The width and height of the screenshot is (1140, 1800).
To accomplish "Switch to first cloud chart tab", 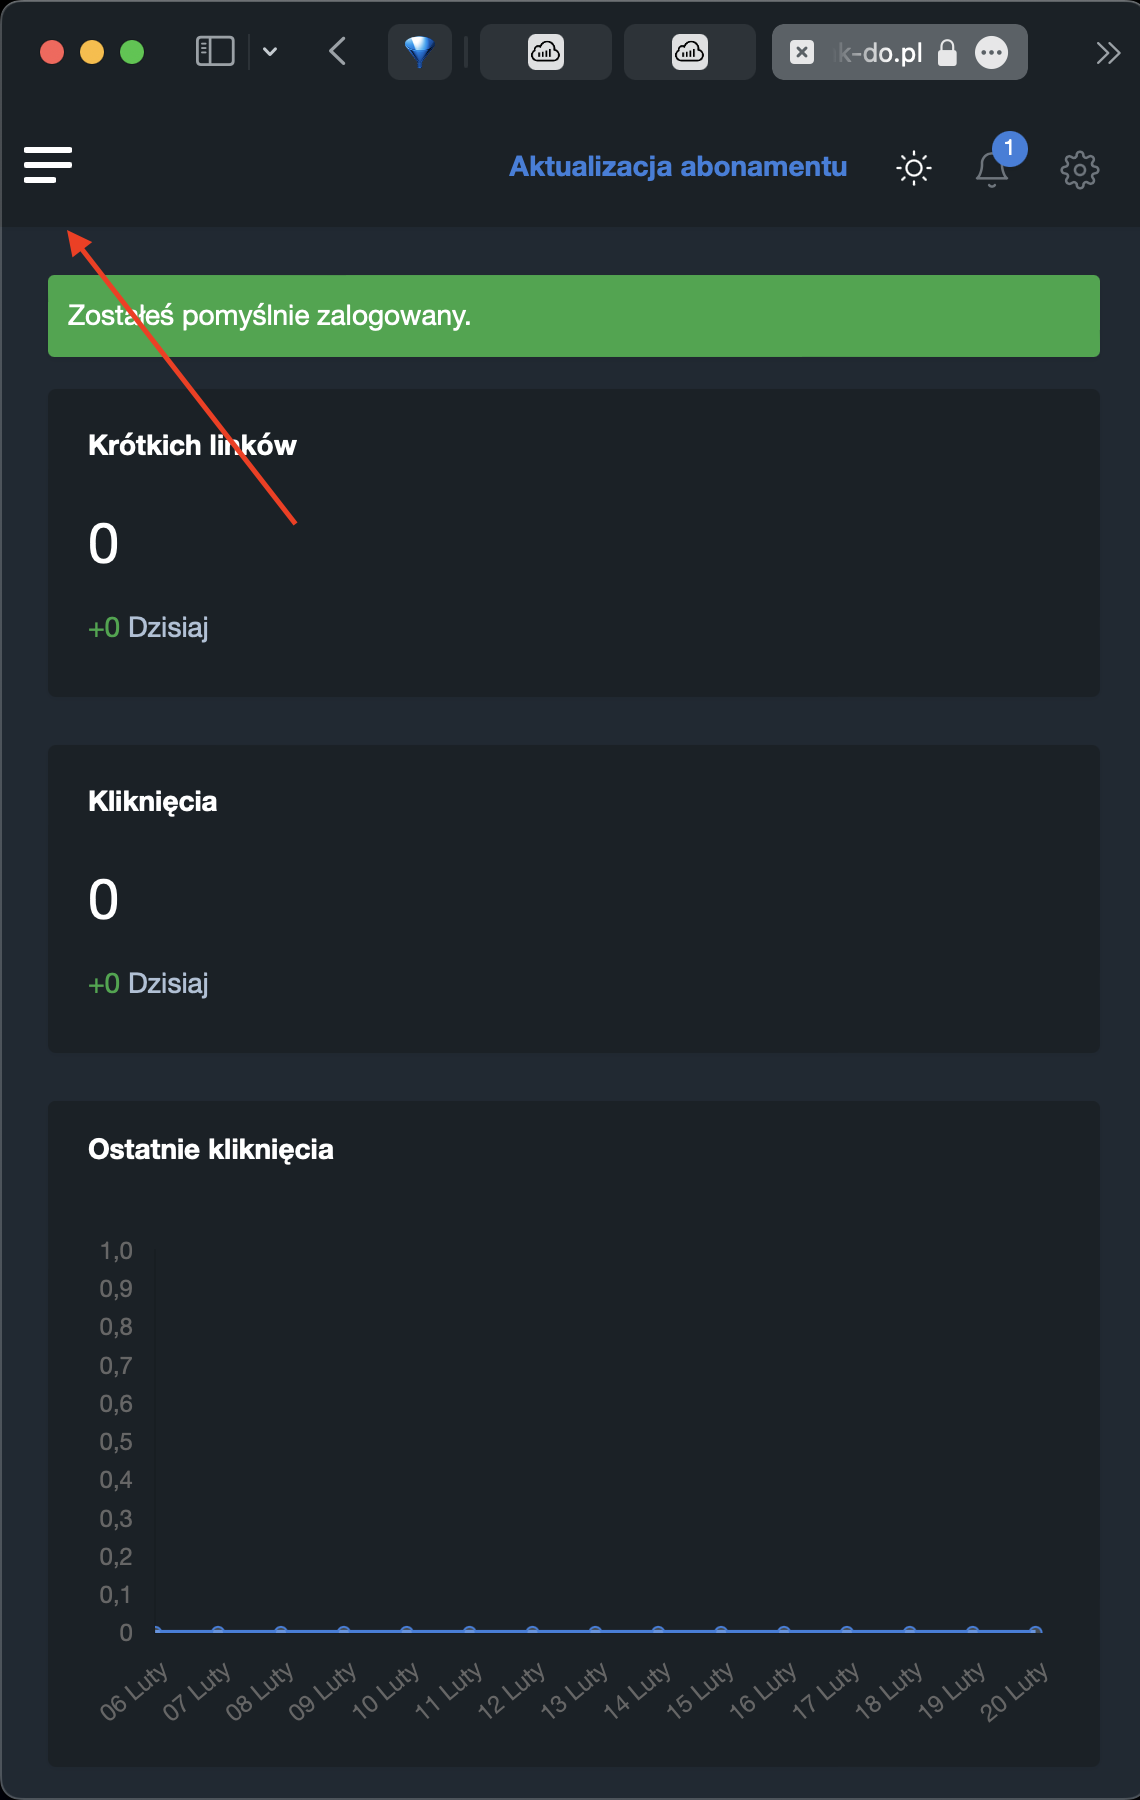I will coord(546,52).
